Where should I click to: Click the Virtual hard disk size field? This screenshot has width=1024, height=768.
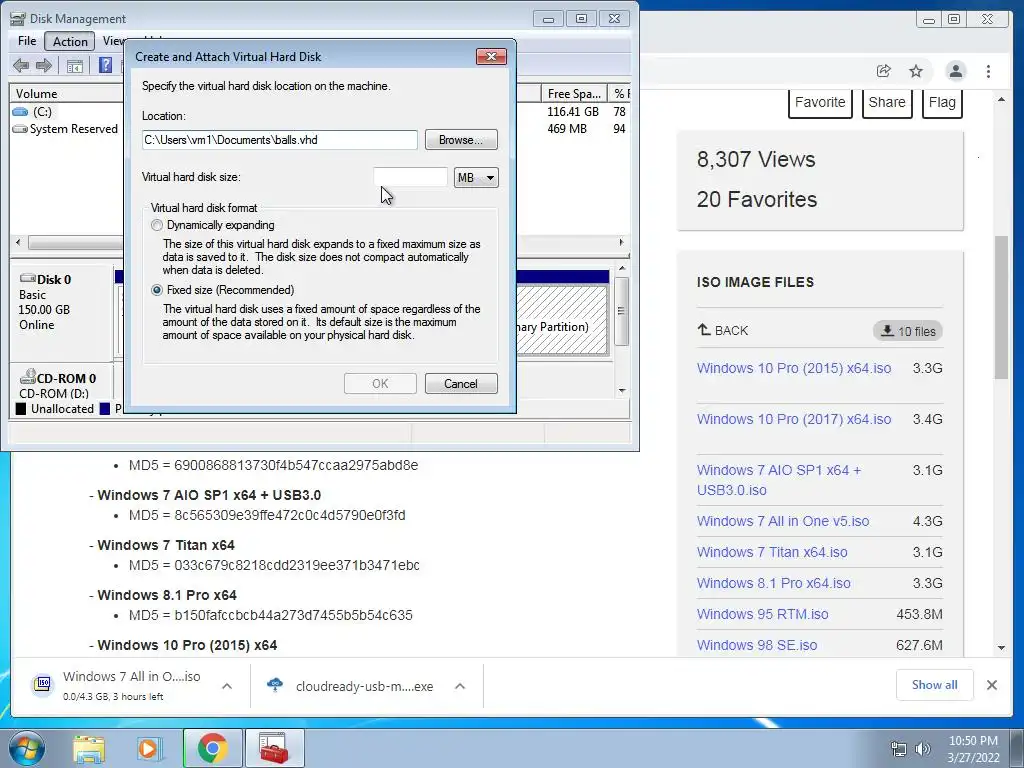410,177
